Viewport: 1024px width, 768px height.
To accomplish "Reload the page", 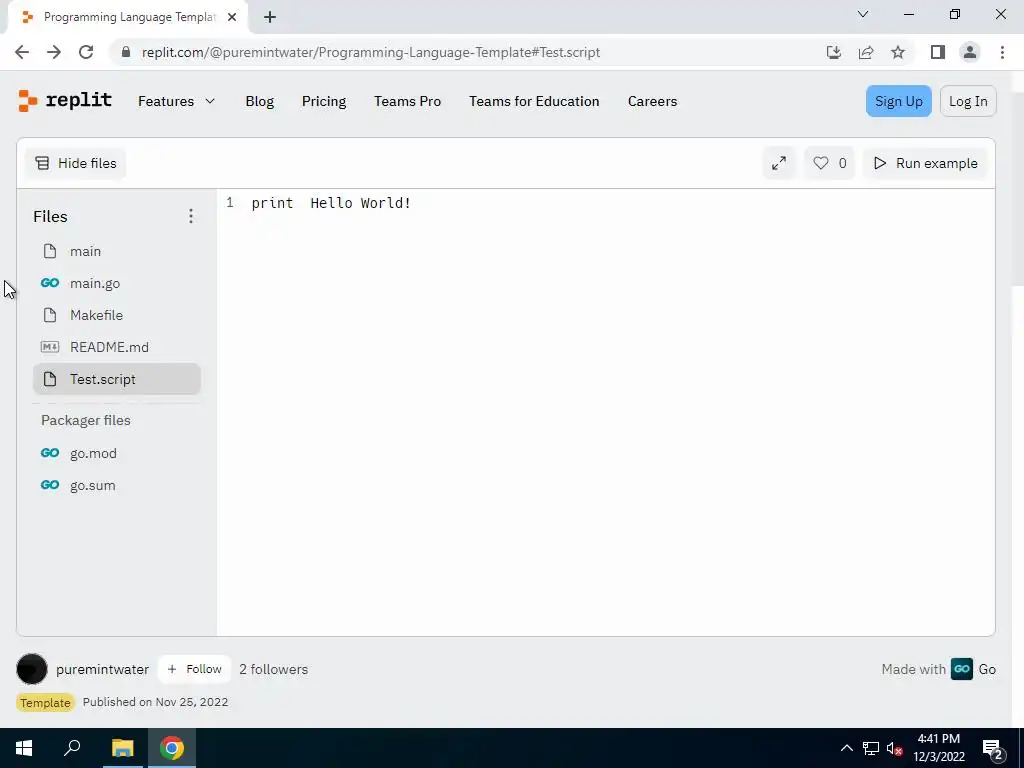I will click(x=86, y=52).
